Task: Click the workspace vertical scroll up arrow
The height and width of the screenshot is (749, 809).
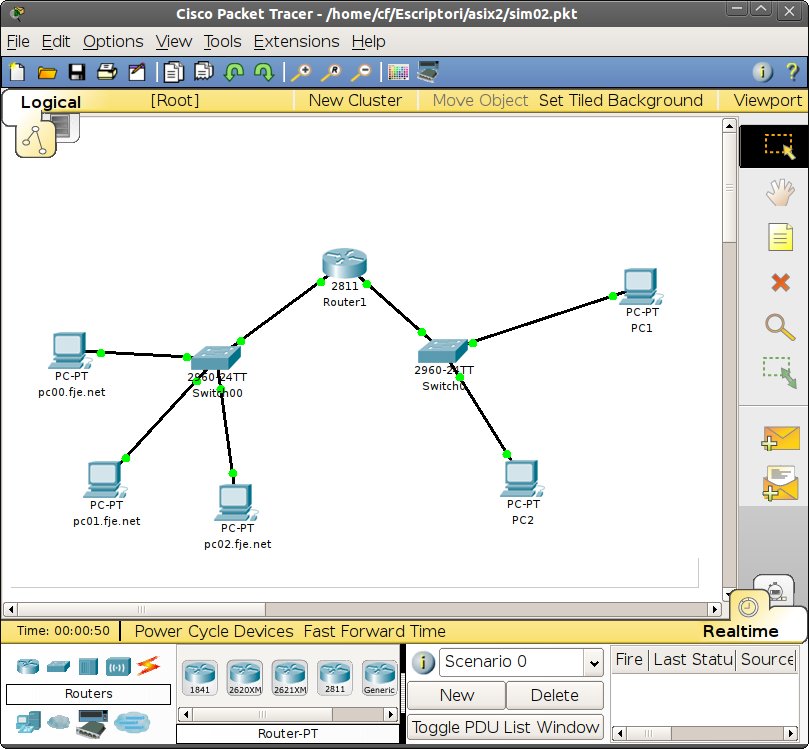Action: [729, 126]
